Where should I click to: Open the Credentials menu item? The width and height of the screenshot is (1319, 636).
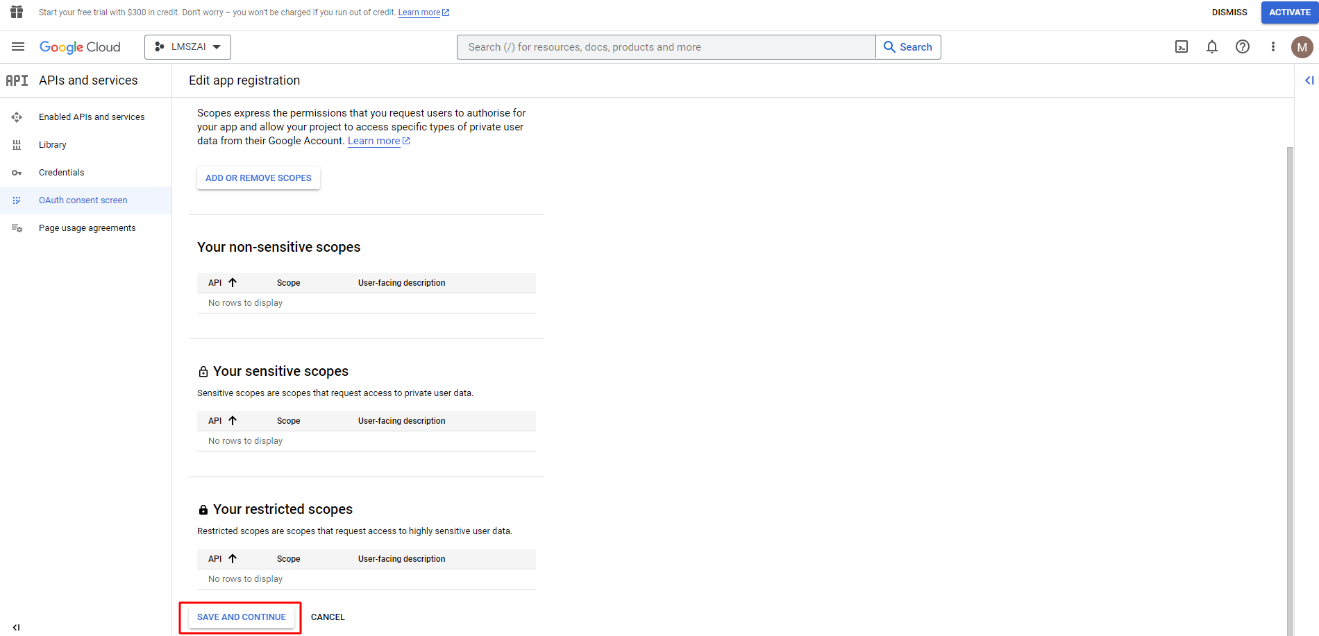click(61, 172)
